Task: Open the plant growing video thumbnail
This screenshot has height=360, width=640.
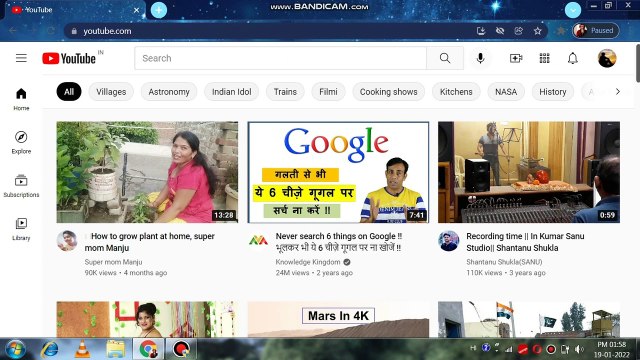Action: coord(147,172)
